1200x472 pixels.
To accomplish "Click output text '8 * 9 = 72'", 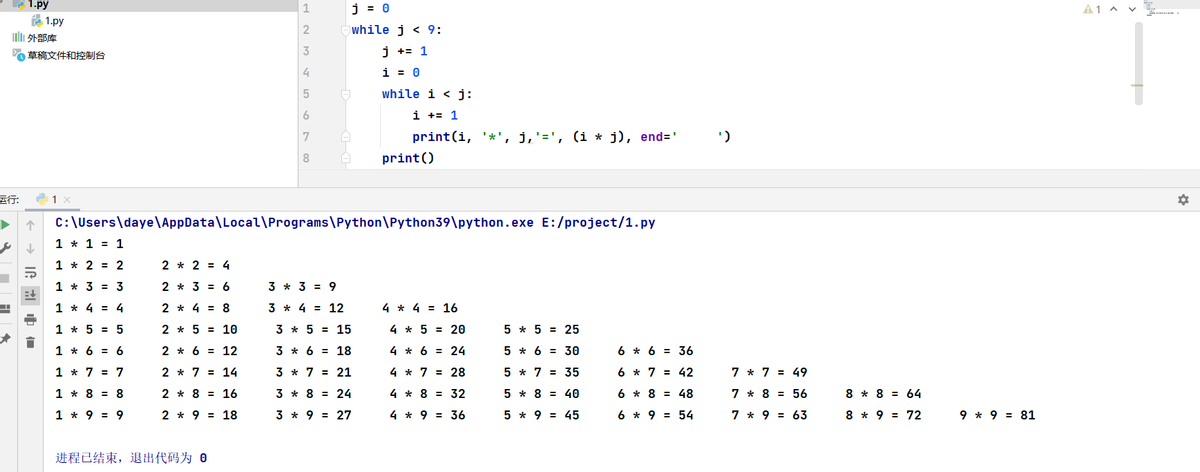I will pyautogui.click(x=884, y=414).
